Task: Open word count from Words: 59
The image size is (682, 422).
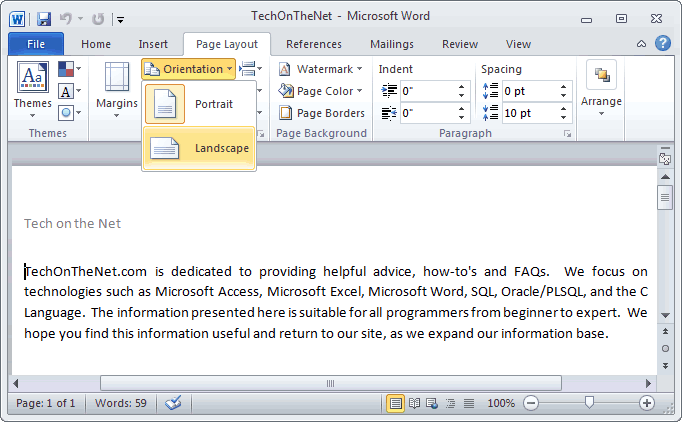Action: tap(120, 403)
